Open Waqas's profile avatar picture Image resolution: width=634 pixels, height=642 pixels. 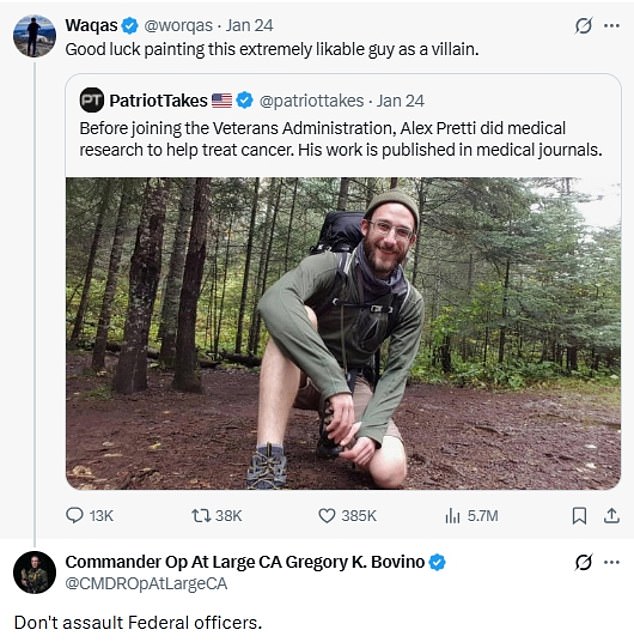[34, 36]
